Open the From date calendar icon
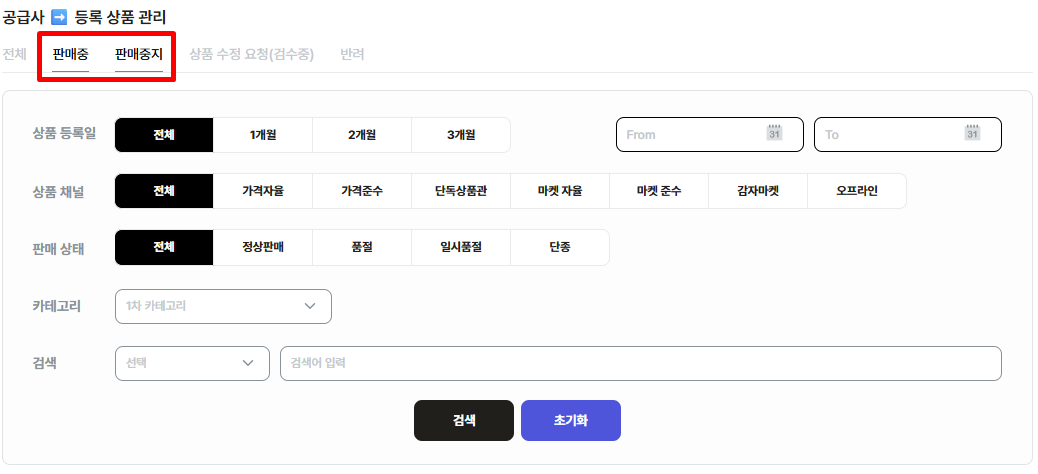1038x474 pixels. [774, 132]
